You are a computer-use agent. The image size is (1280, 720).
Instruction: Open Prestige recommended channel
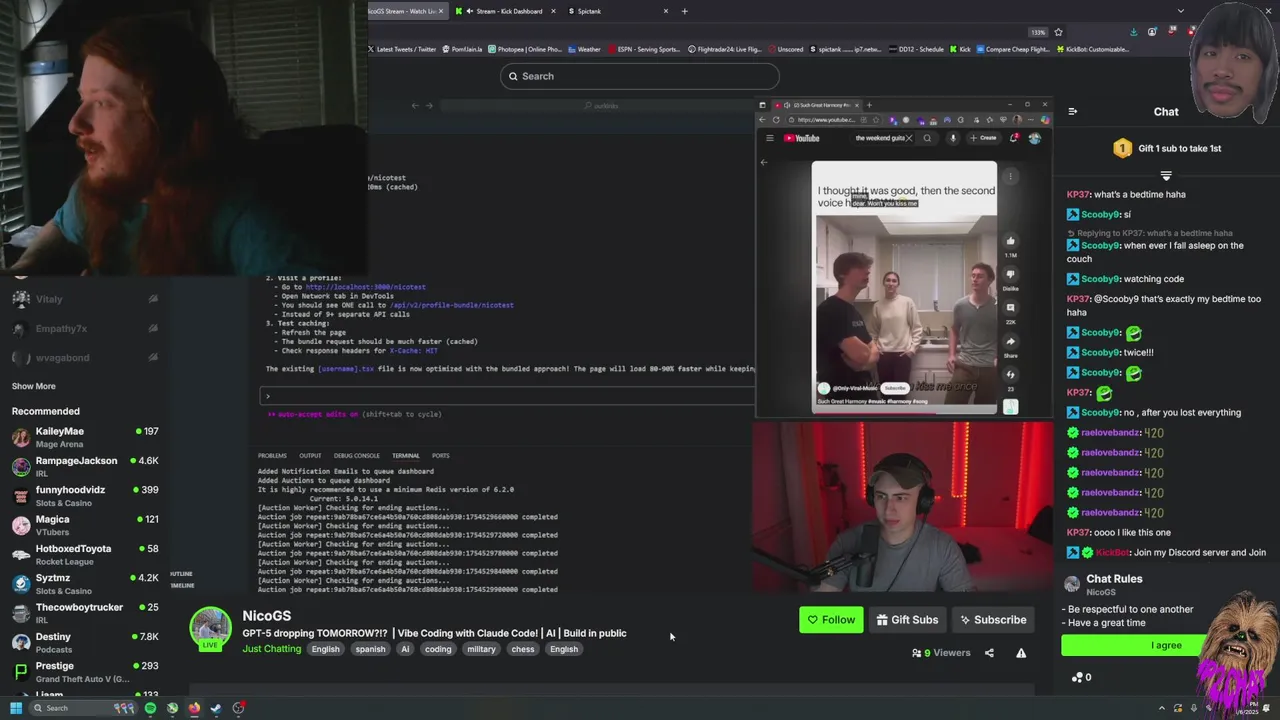coord(85,672)
